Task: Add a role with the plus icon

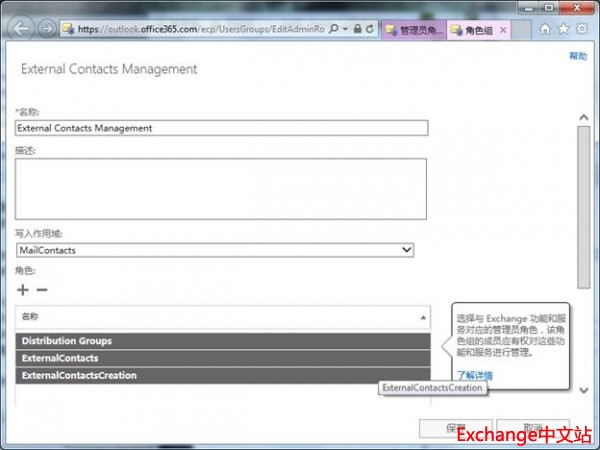Action: 23,290
